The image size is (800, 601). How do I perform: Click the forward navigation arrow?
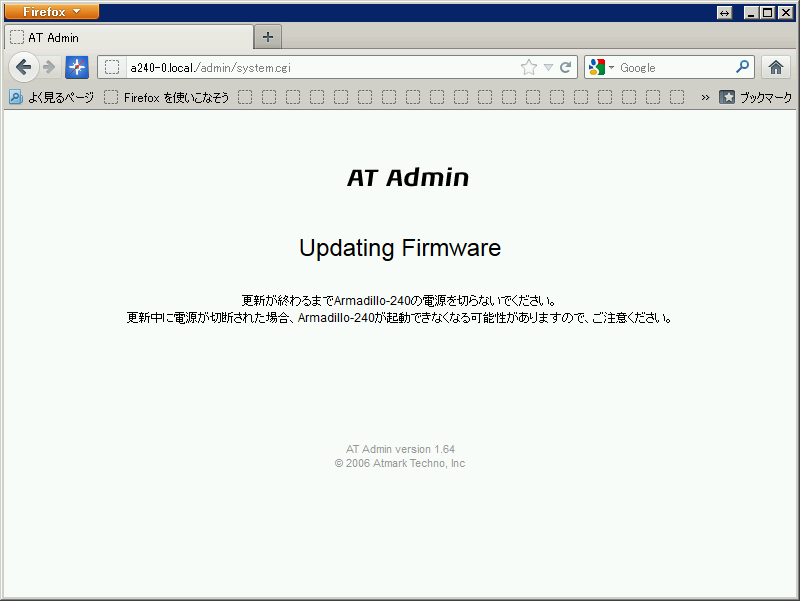tap(49, 67)
